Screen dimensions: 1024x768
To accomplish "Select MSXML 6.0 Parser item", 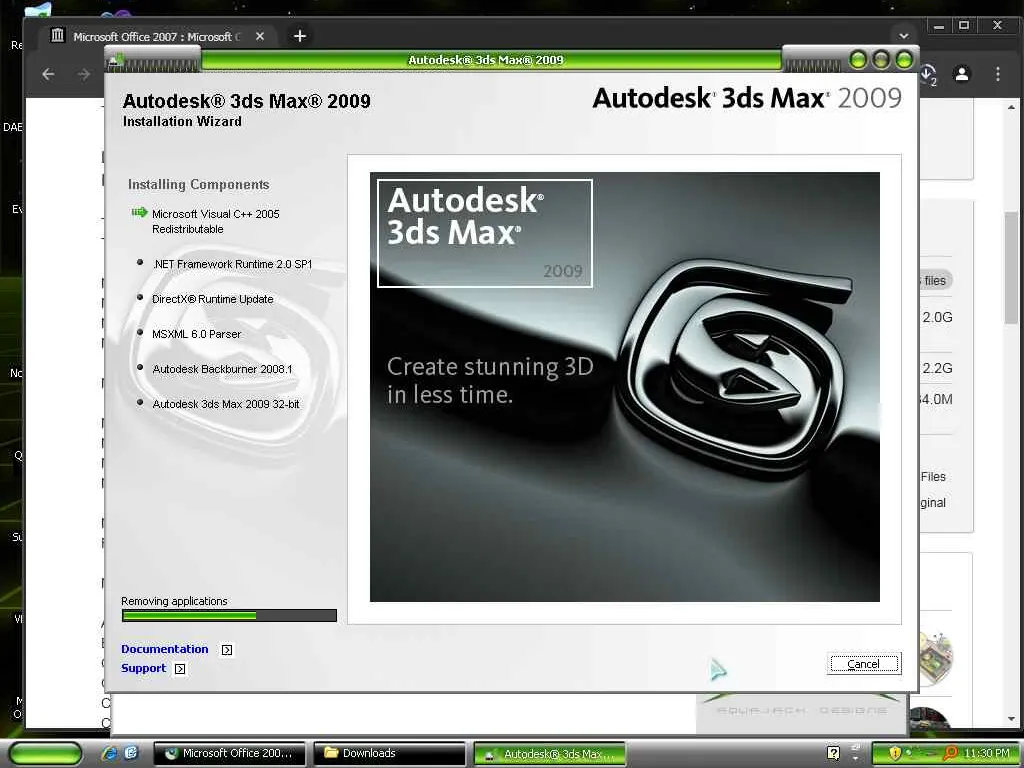I will pos(197,334).
